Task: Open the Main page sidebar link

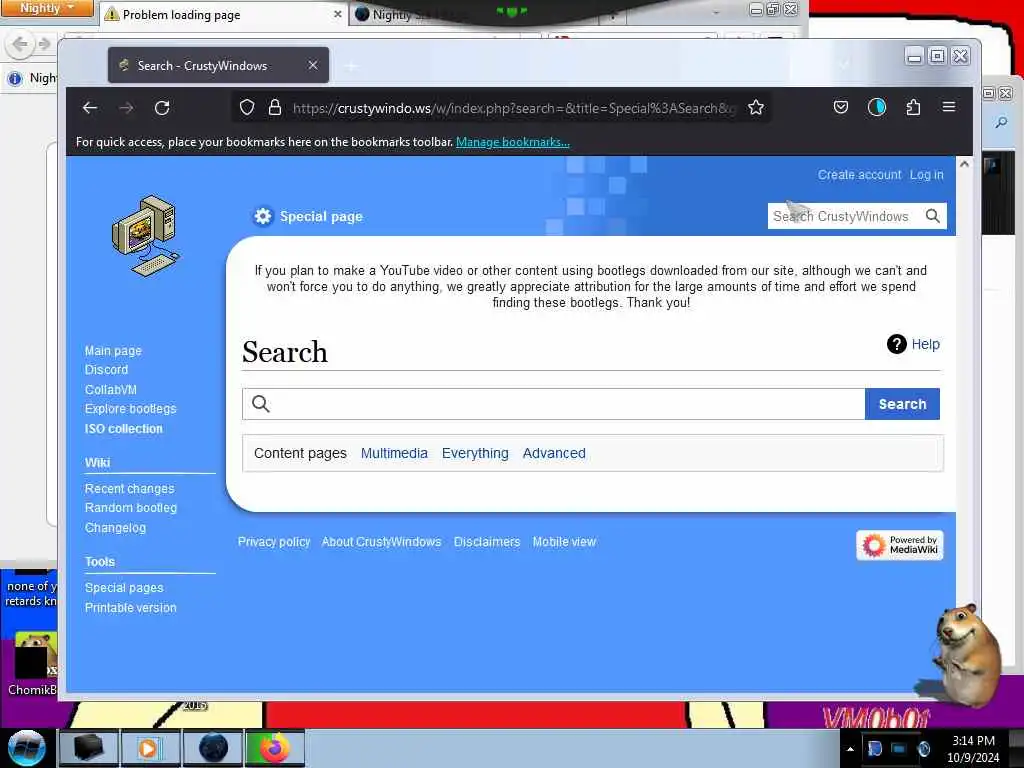Action: [113, 351]
